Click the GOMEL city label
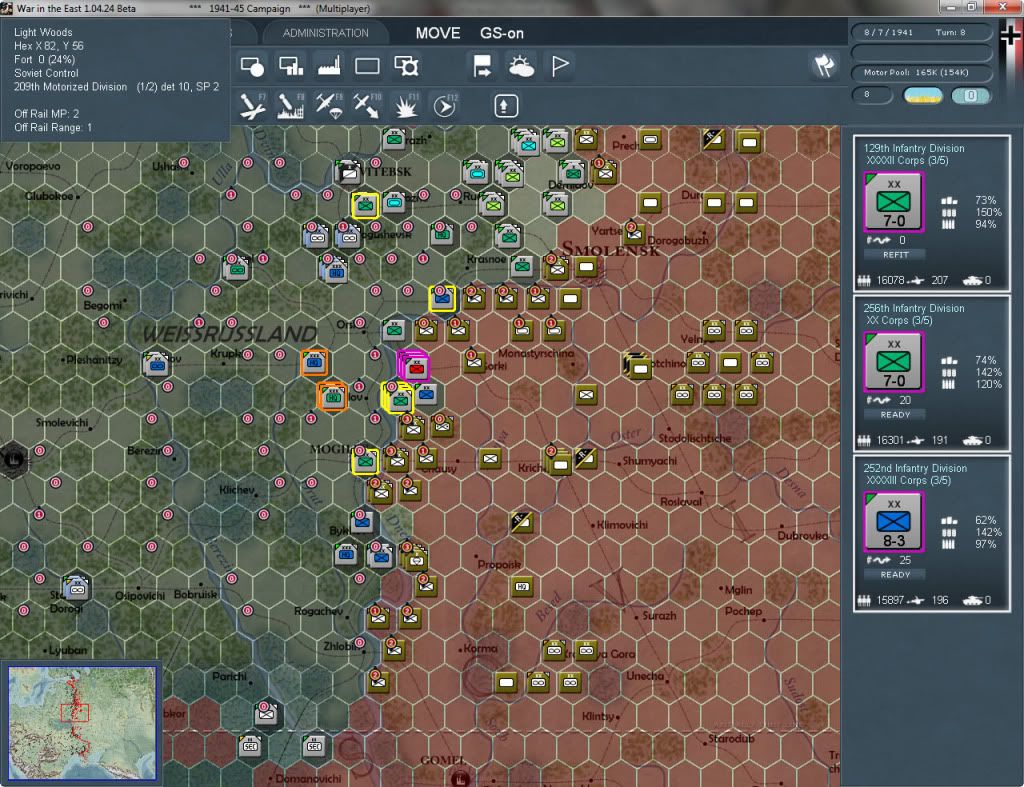The width and height of the screenshot is (1024, 787). [x=443, y=760]
